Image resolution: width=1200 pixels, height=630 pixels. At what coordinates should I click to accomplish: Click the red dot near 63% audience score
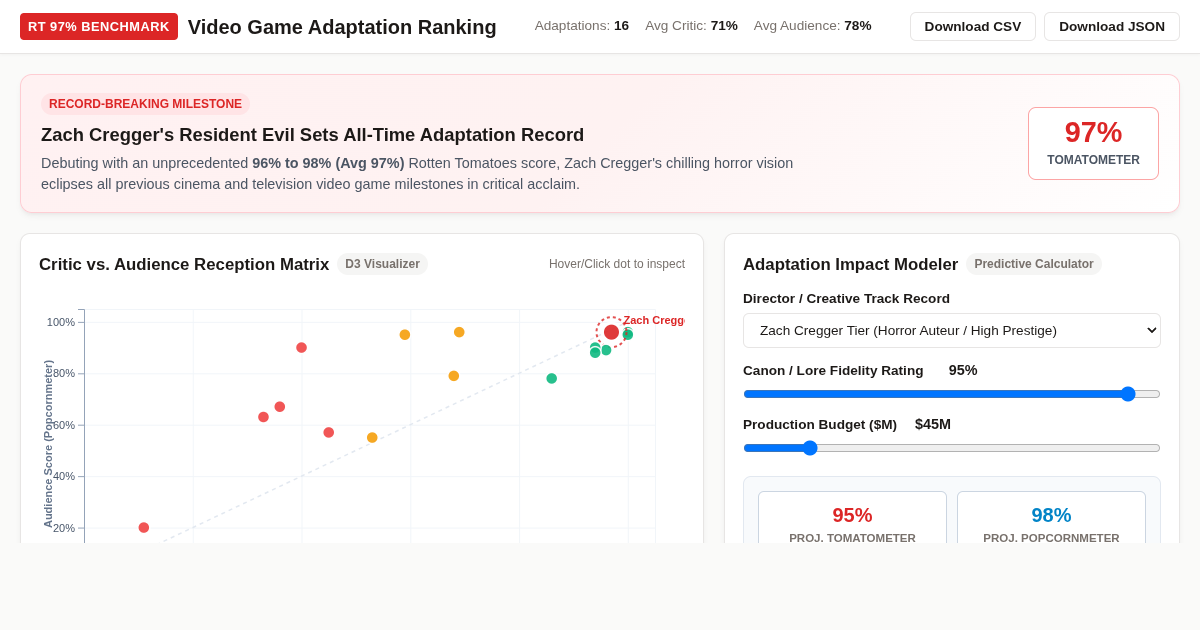point(263,417)
